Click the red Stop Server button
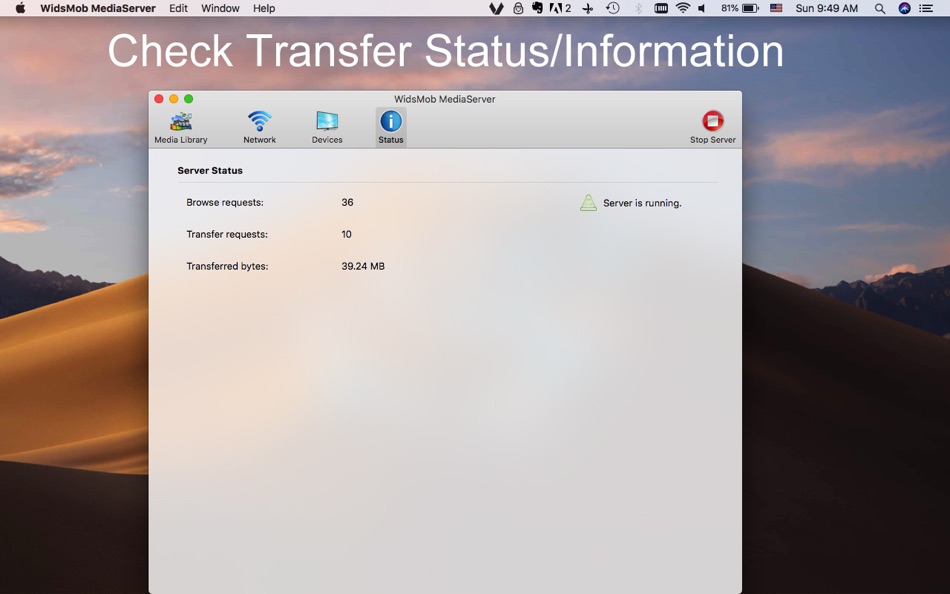This screenshot has width=950, height=594. 712,127
